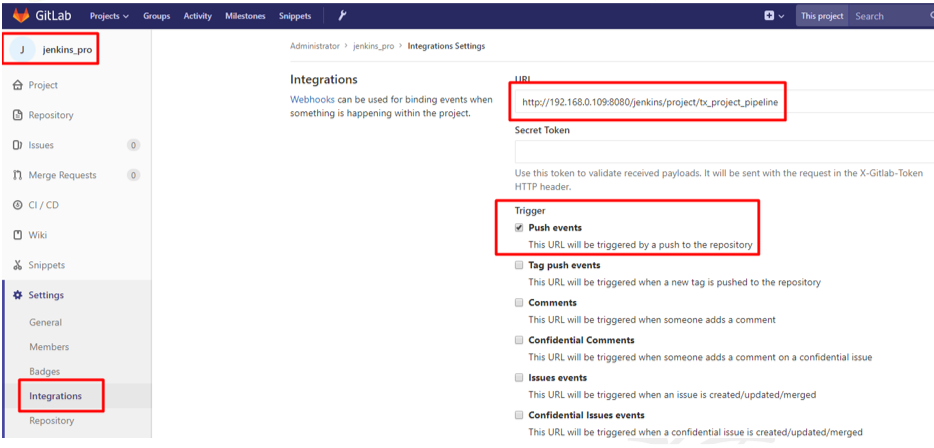The image size is (934, 448).
Task: Open Milestones in the top navigation
Action: [245, 16]
